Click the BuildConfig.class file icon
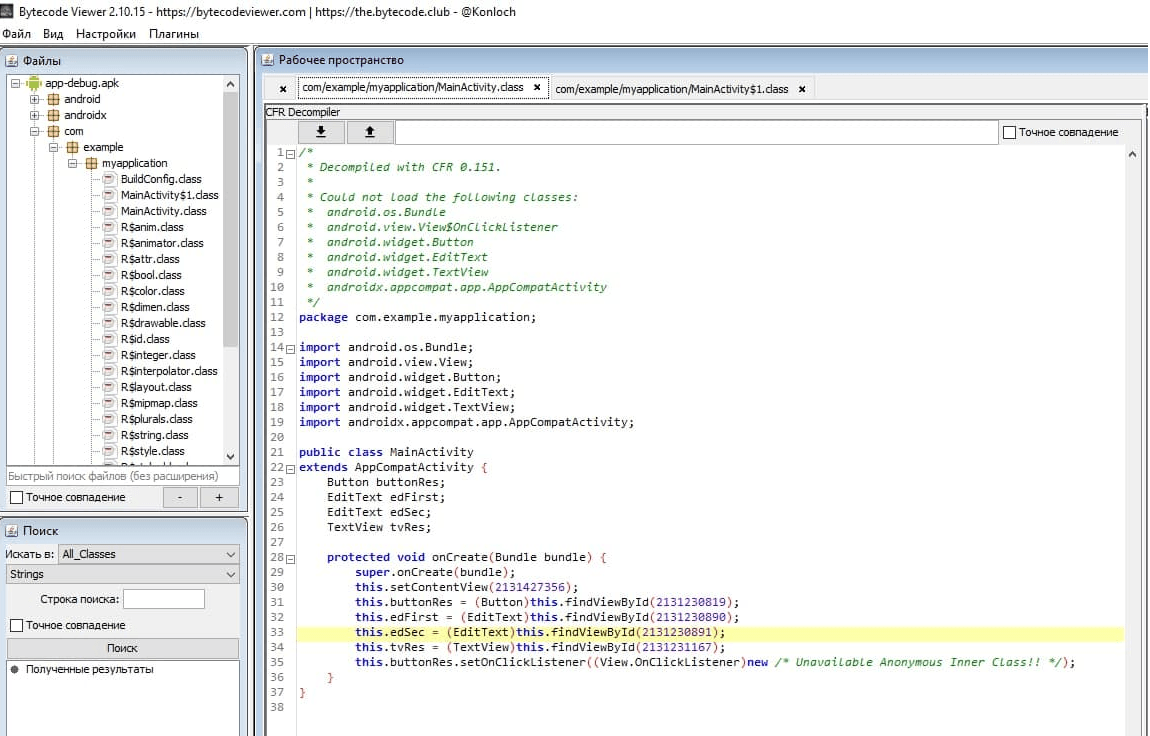Viewport: 1150px width, 736px height. [109, 179]
